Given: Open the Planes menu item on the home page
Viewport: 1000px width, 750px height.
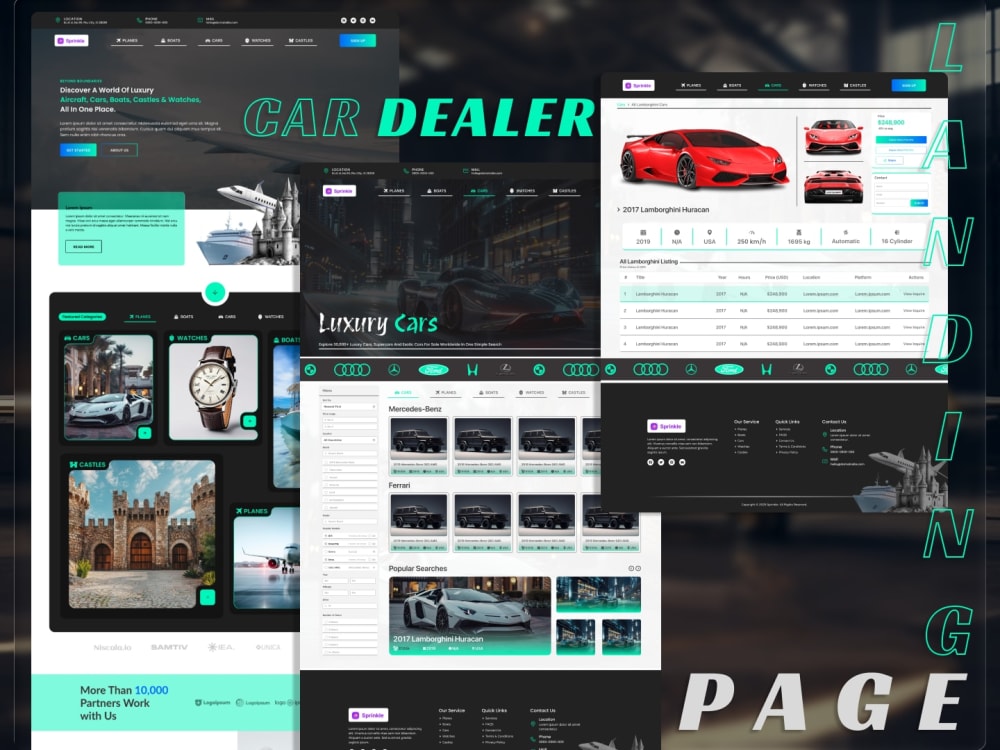Looking at the screenshot, I should click(127, 40).
